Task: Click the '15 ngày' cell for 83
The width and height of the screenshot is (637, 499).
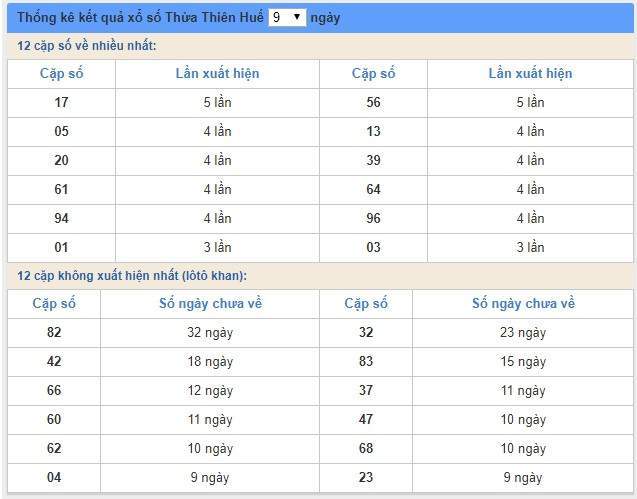Action: 523,362
